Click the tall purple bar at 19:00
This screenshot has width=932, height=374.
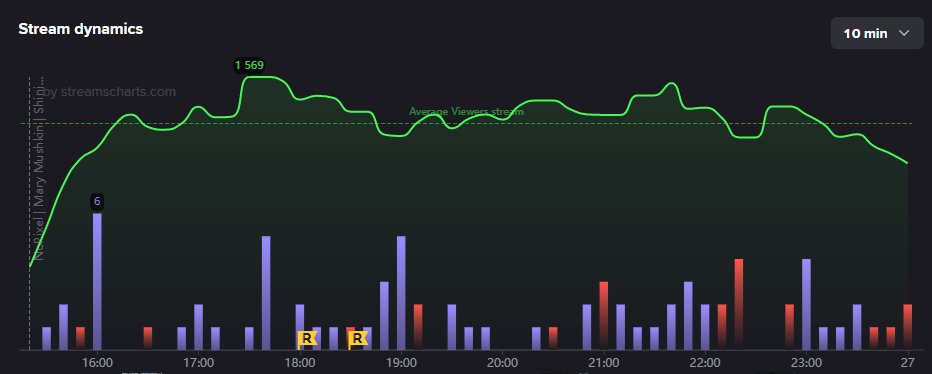pos(401,293)
